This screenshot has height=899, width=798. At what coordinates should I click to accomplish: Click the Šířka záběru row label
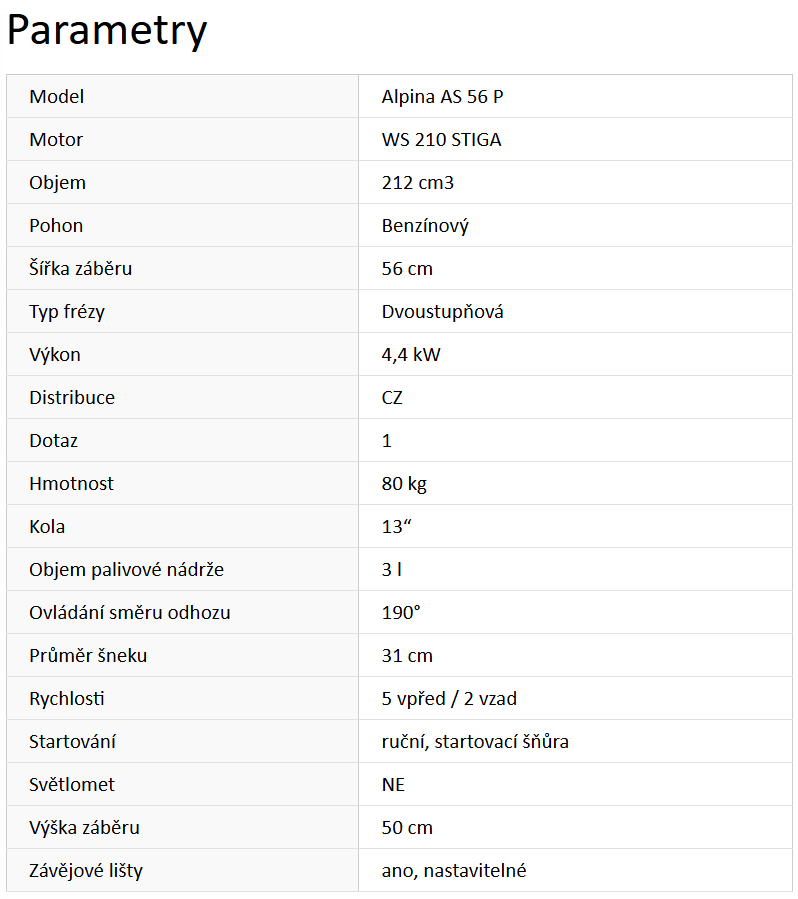tap(80, 269)
